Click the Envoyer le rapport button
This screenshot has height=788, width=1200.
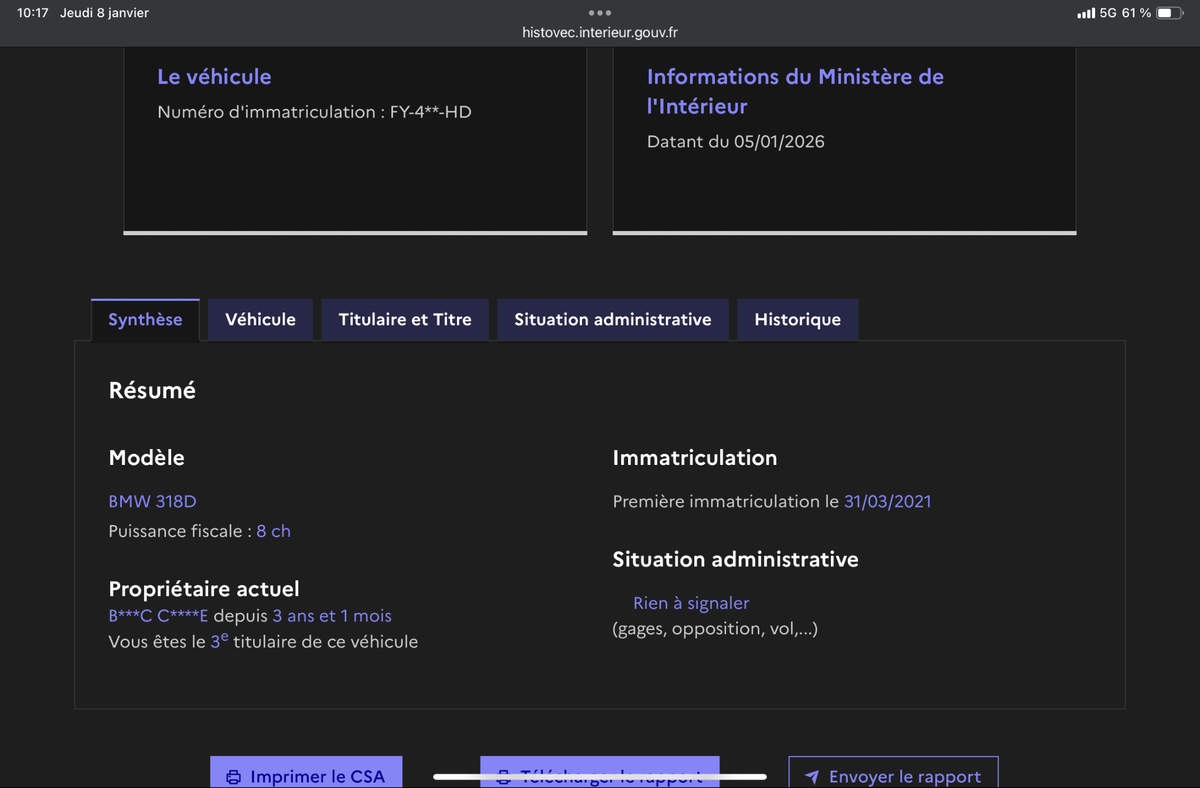(x=893, y=773)
